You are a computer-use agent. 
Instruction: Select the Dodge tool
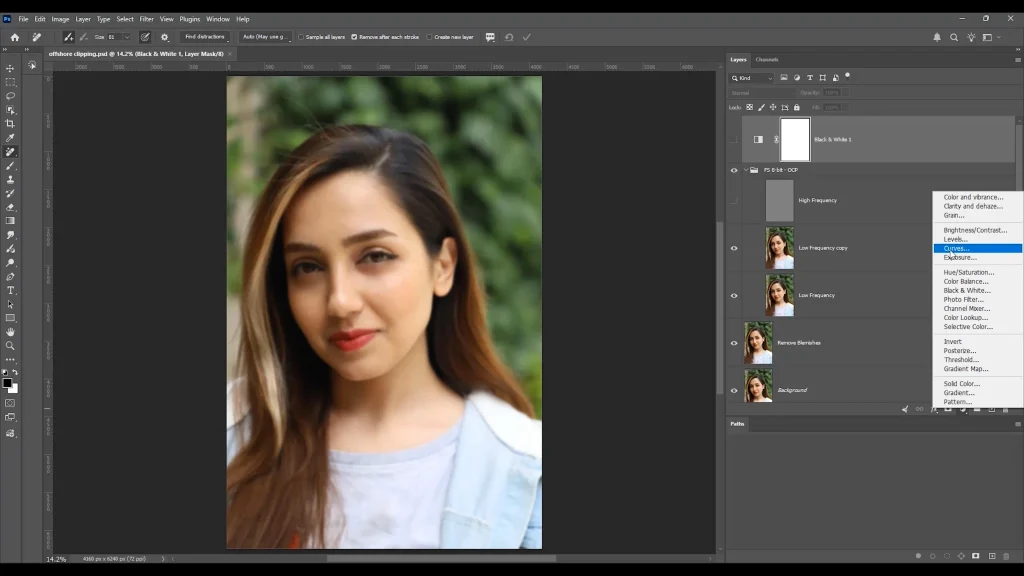coord(10,263)
